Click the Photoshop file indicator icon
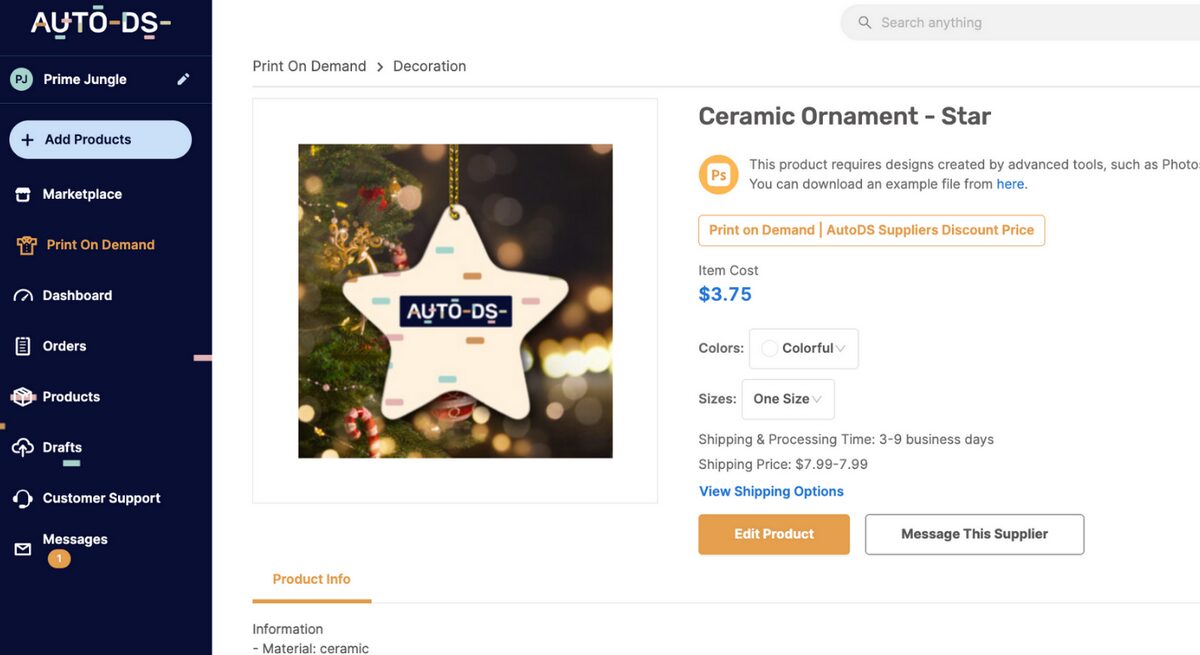This screenshot has height=655, width=1200. 718,174
